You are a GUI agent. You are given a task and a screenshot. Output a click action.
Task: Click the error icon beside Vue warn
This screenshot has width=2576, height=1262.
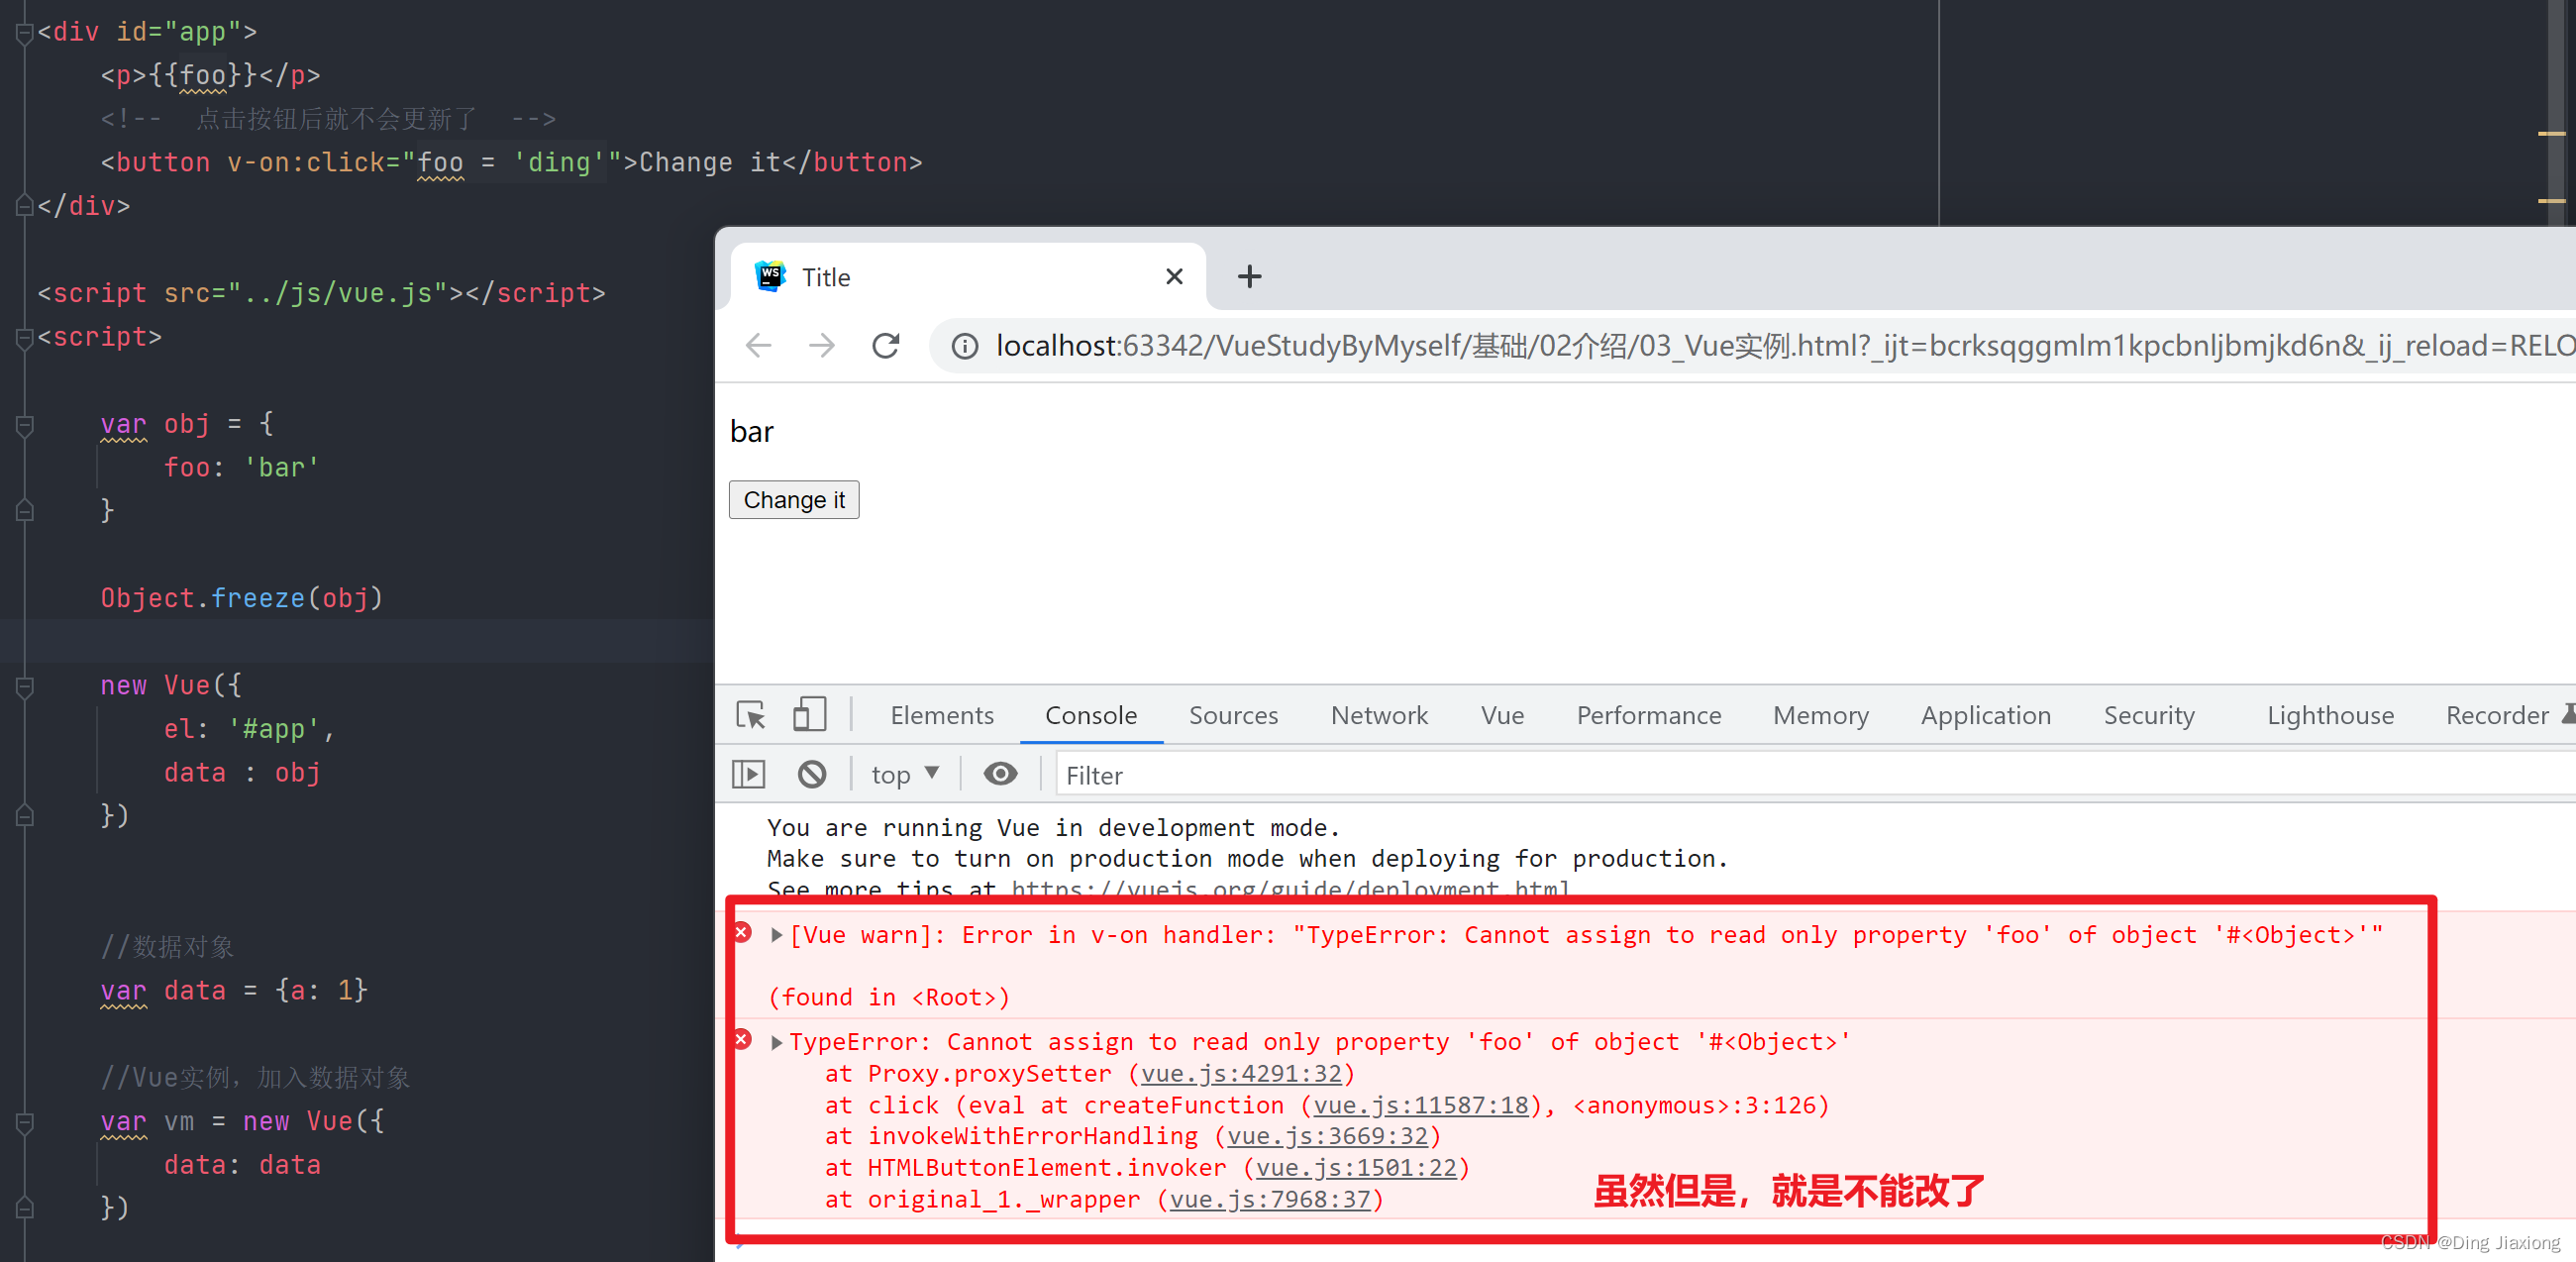click(x=742, y=932)
